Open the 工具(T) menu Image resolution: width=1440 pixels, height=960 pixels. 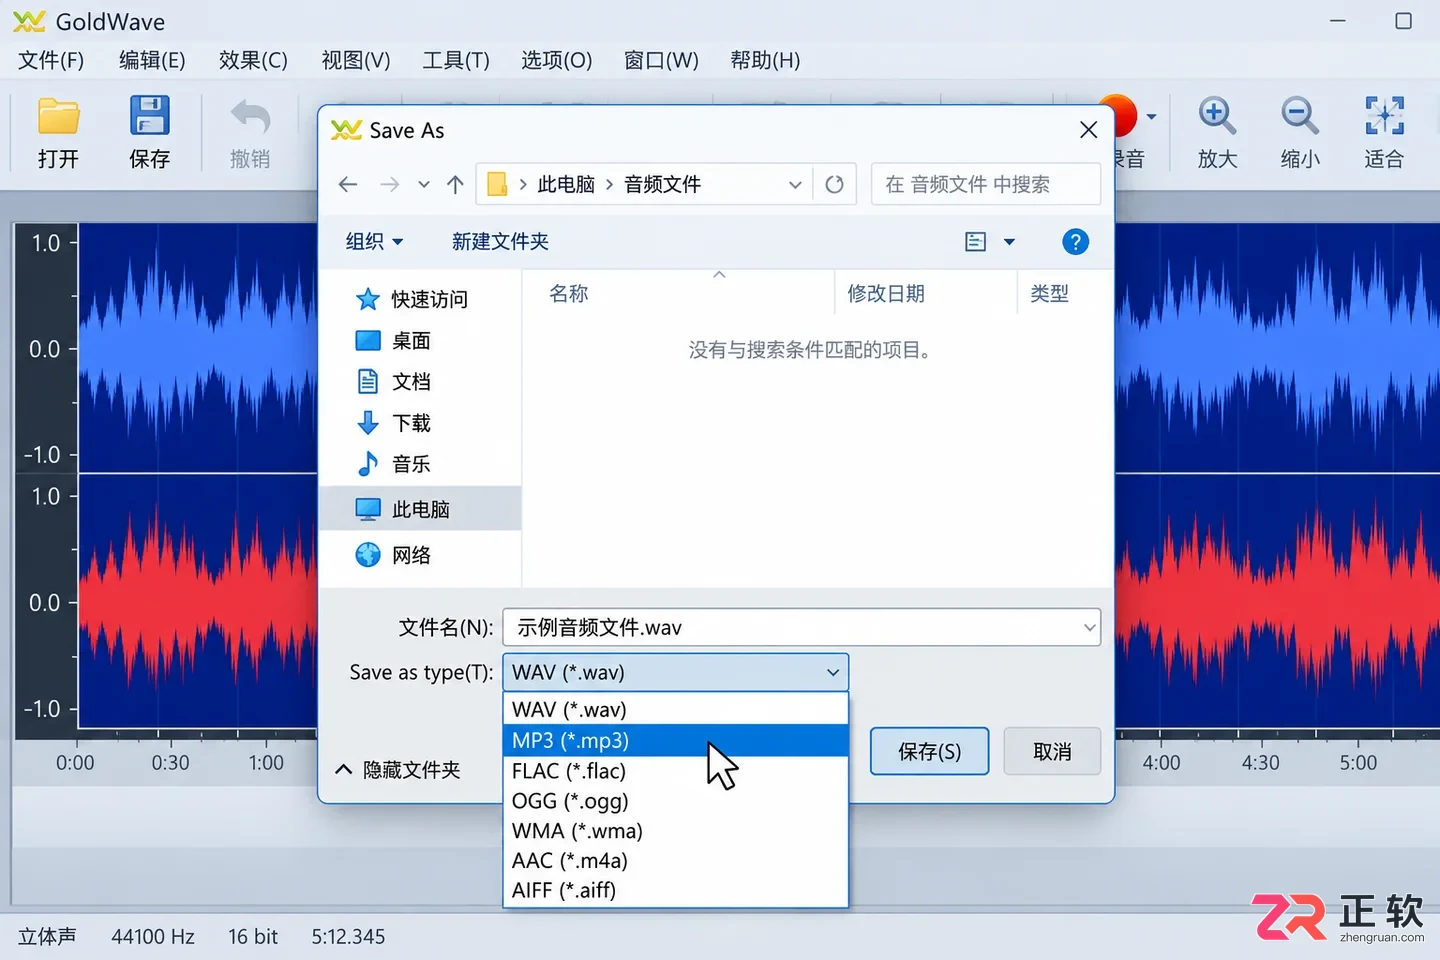point(456,60)
